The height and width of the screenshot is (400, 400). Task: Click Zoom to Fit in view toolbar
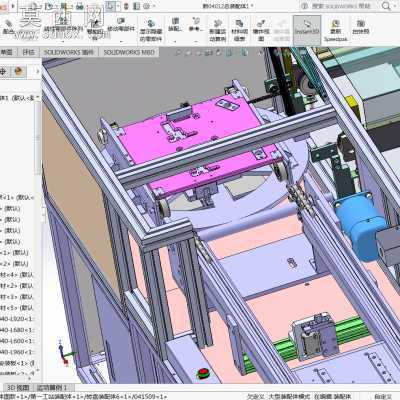coord(179,52)
